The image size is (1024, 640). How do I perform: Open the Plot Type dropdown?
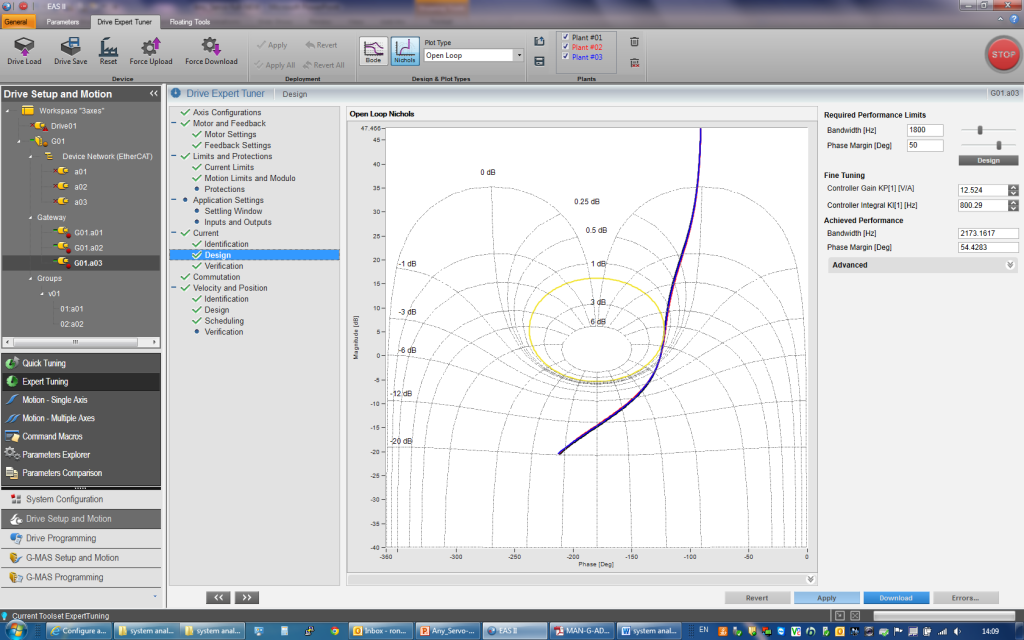pyautogui.click(x=518, y=56)
